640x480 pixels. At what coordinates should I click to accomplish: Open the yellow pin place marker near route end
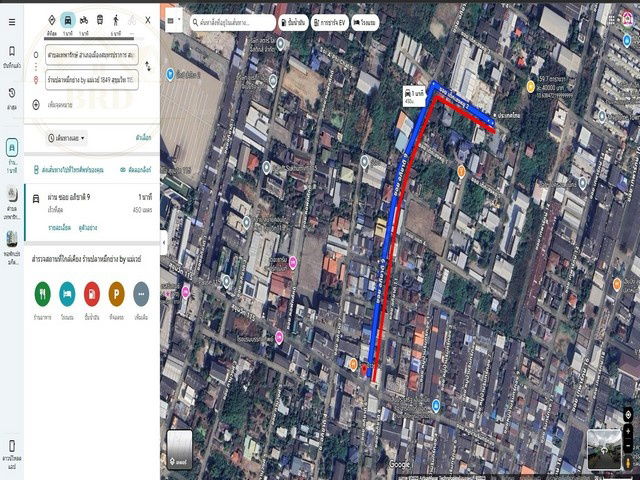point(530,87)
